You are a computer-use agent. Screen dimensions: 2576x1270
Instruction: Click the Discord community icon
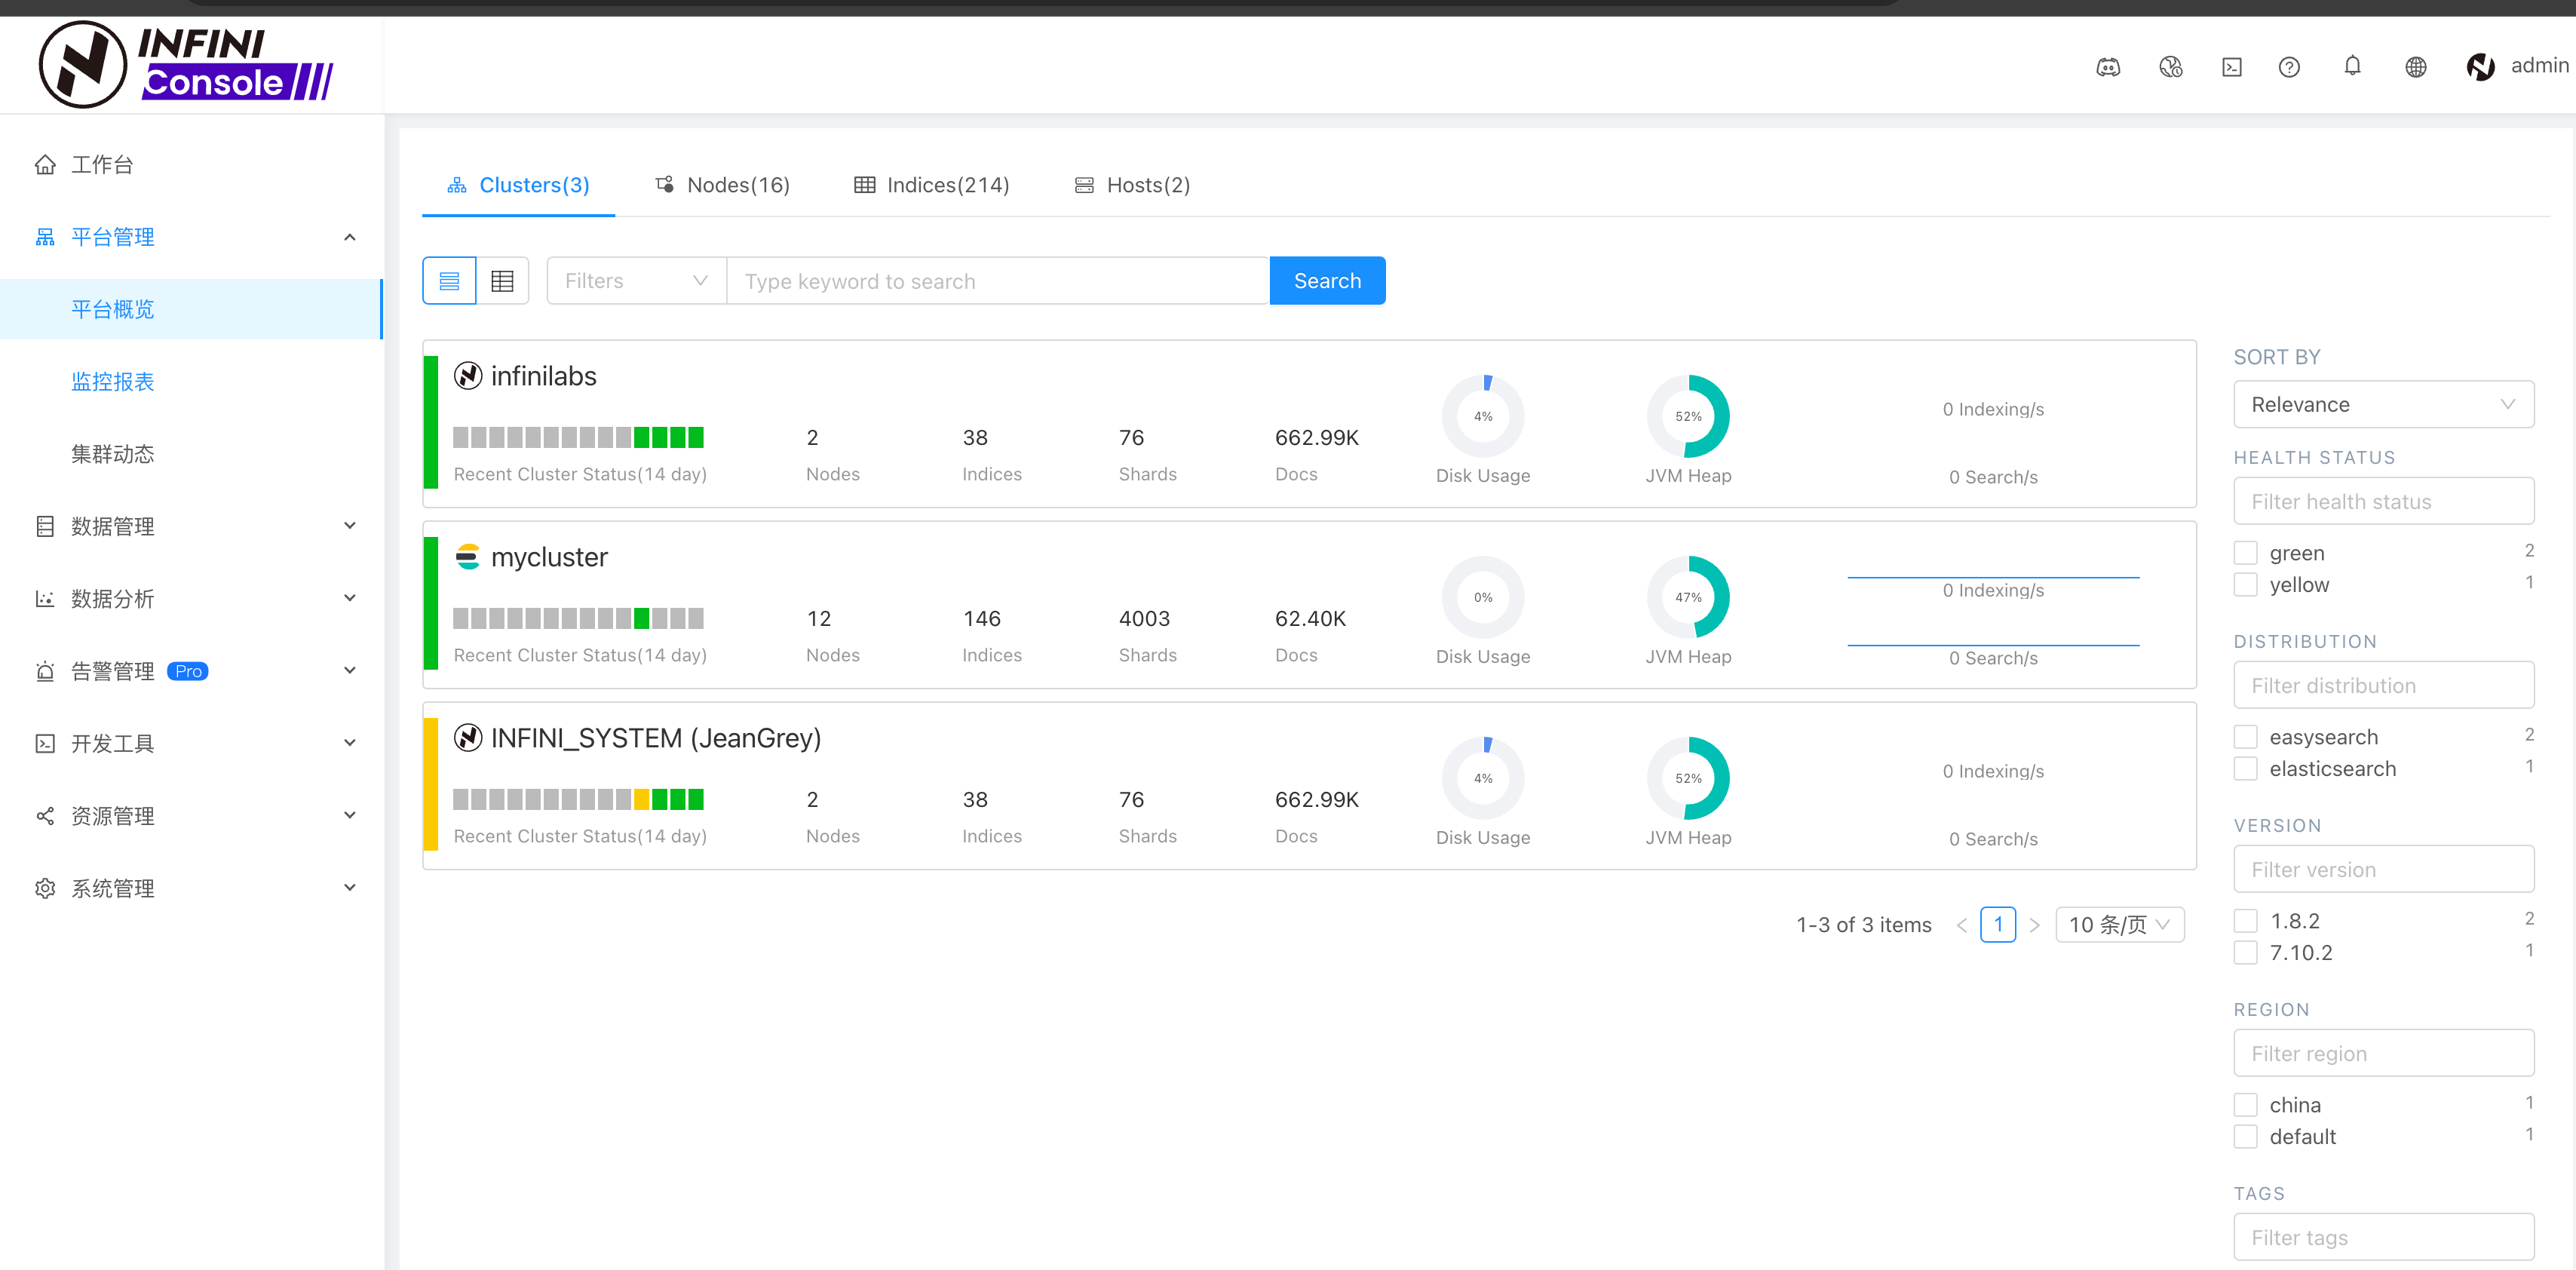pos(2107,67)
